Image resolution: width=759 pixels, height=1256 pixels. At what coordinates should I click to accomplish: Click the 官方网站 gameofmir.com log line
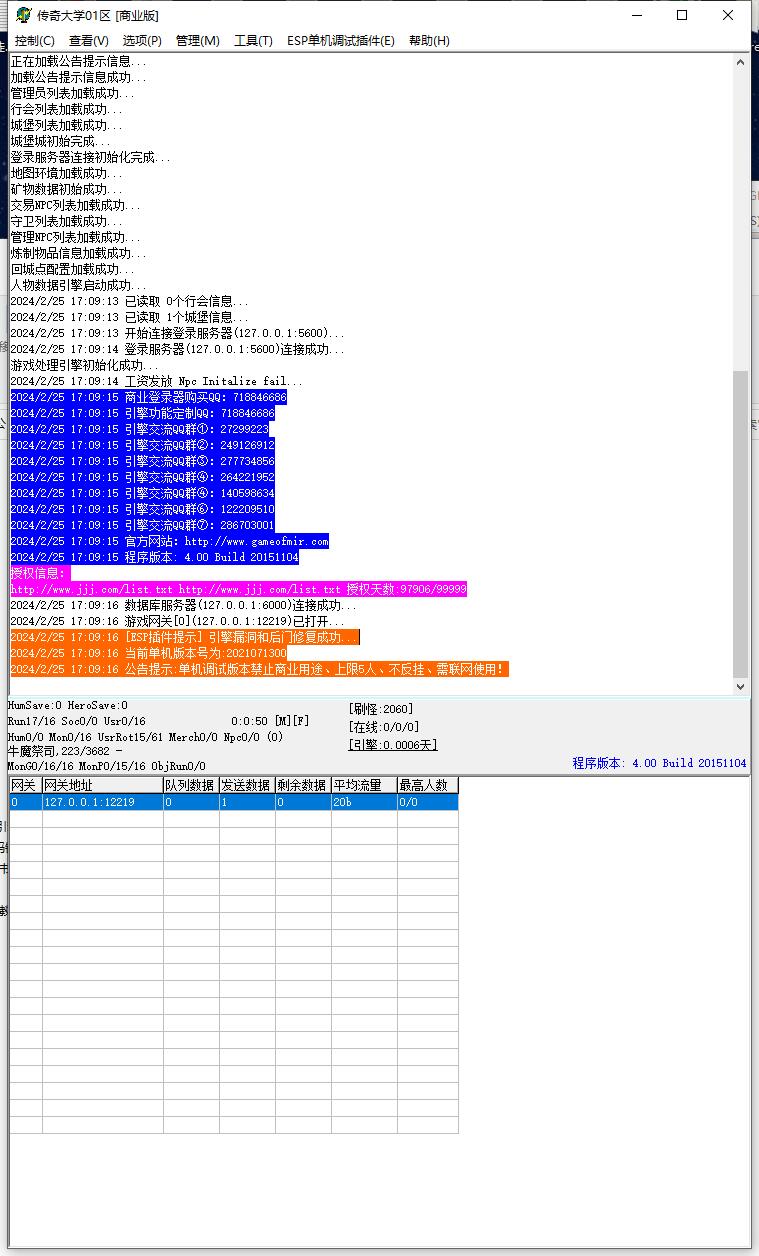coord(169,541)
